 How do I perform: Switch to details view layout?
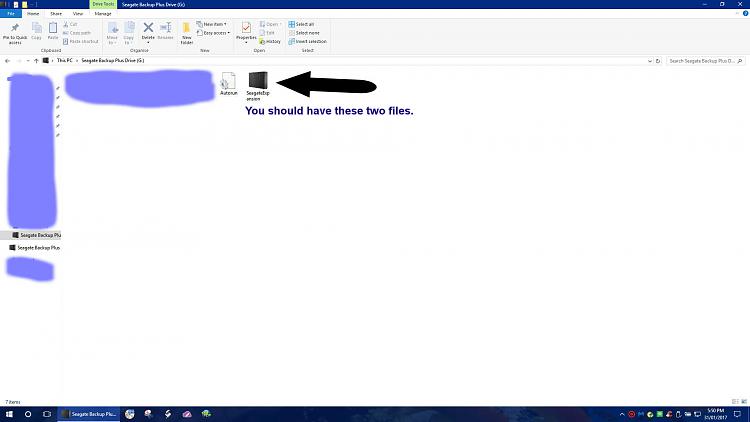pyautogui.click(x=735, y=402)
